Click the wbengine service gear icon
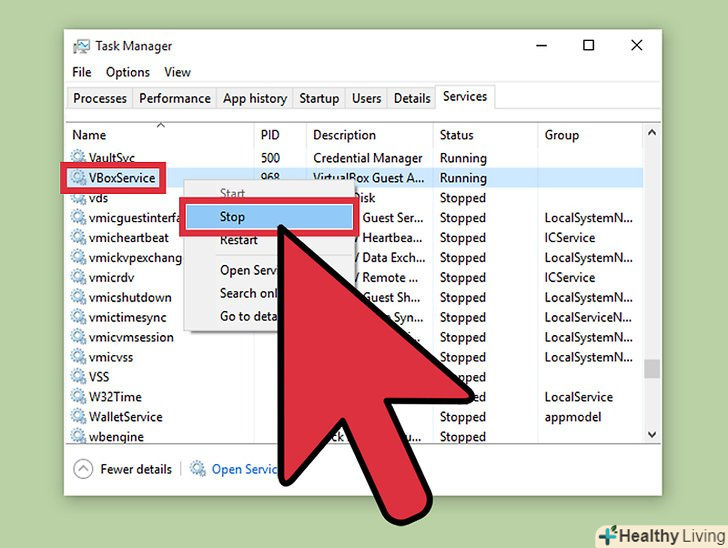728x548 pixels. click(x=79, y=437)
